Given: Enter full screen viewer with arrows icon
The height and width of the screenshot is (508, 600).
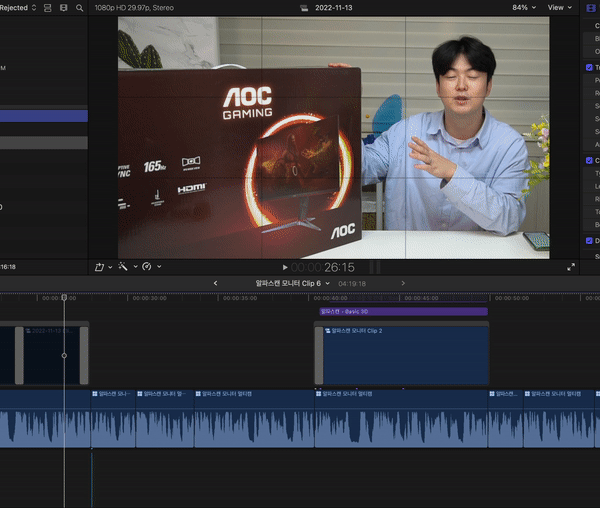Looking at the screenshot, I should [571, 267].
